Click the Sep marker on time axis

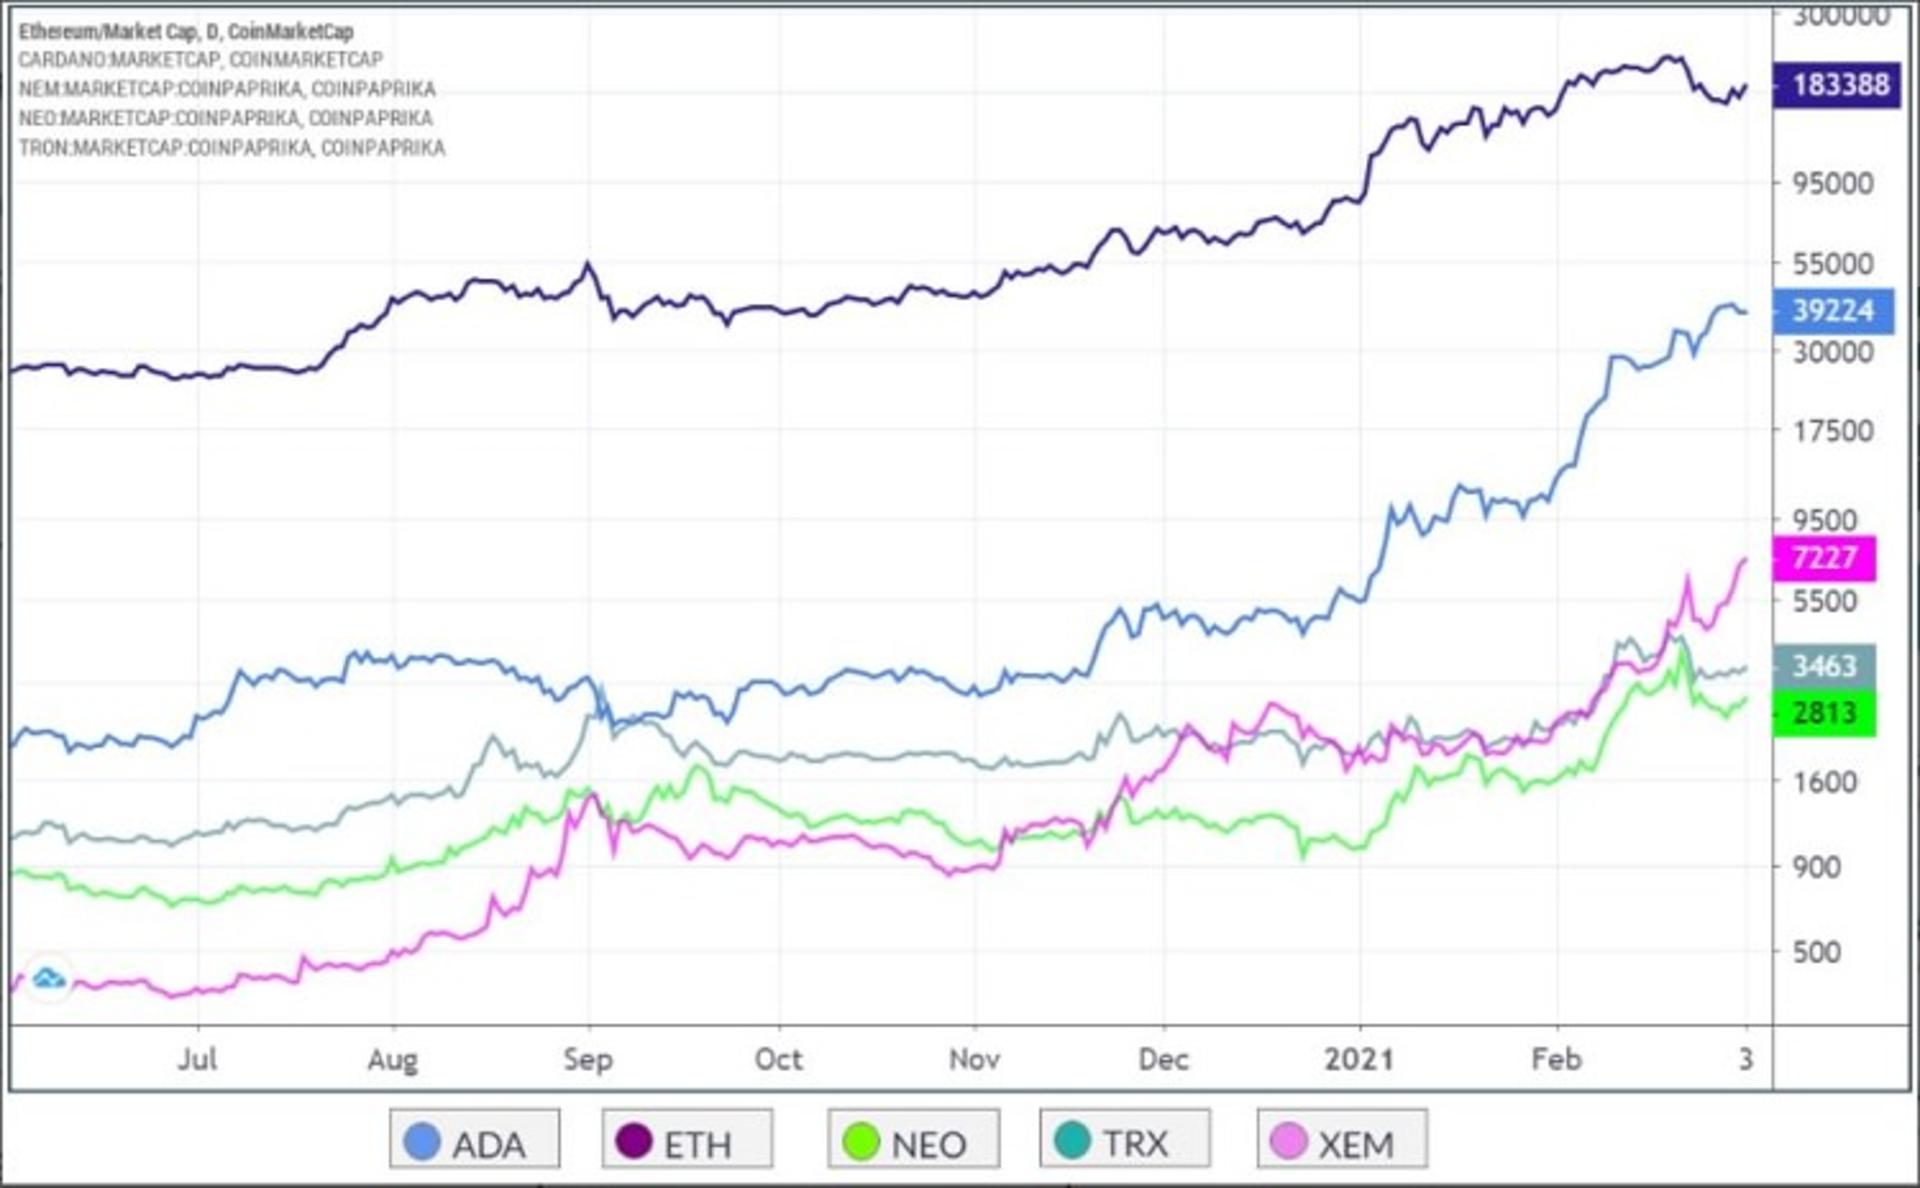pyautogui.click(x=588, y=1059)
